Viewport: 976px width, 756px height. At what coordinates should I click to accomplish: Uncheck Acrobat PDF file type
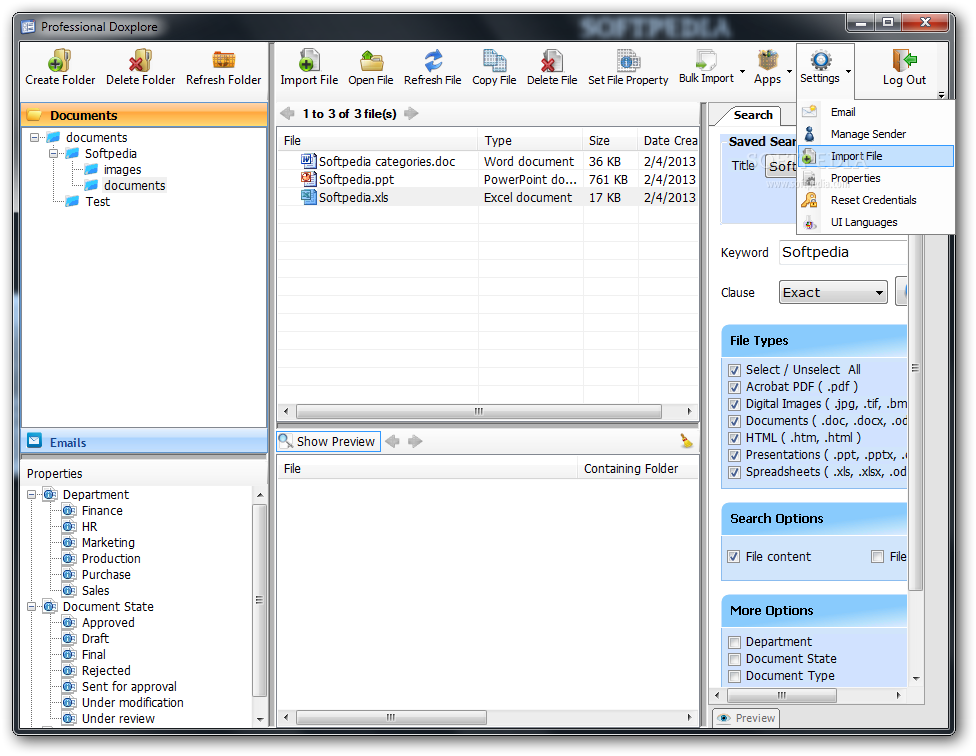734,387
